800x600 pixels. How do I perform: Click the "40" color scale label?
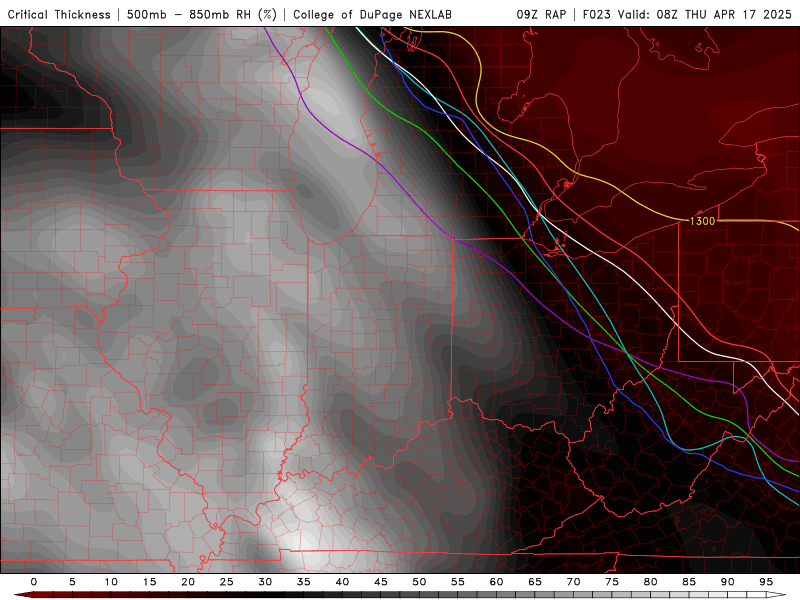point(342,582)
